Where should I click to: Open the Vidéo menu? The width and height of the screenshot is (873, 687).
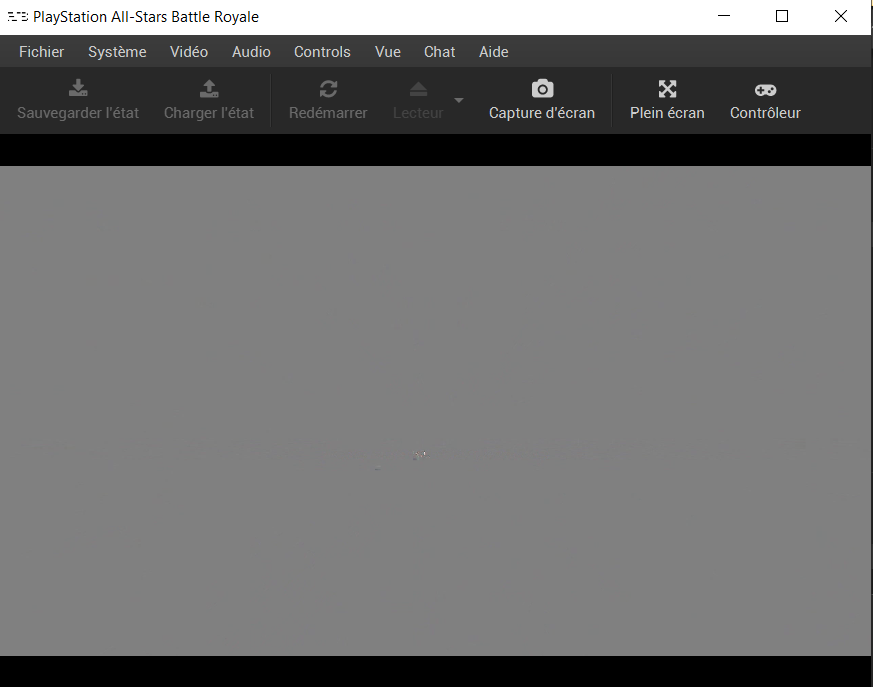click(x=189, y=52)
